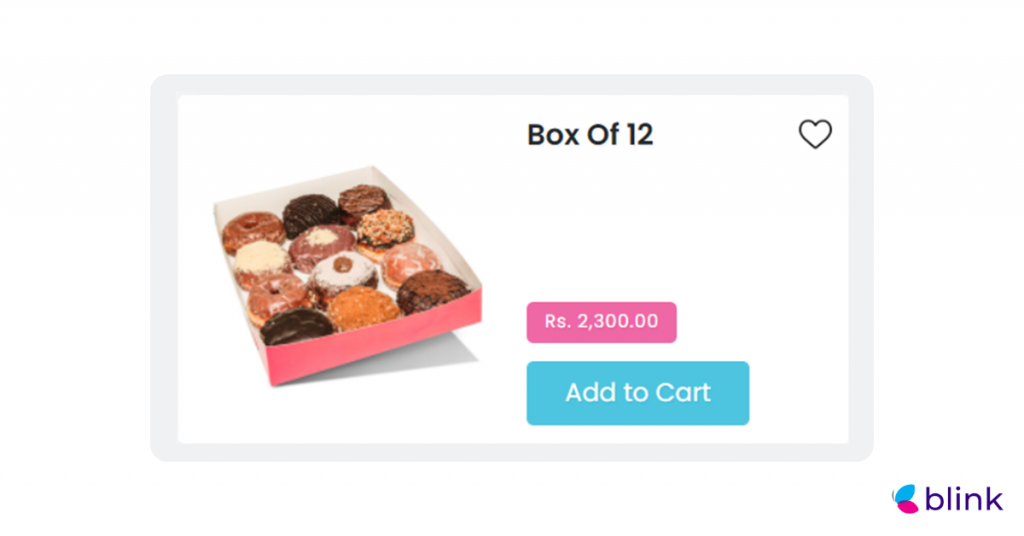Click the white crumb-topped donut
The width and height of the screenshot is (1024, 536).
pyautogui.click(x=261, y=260)
